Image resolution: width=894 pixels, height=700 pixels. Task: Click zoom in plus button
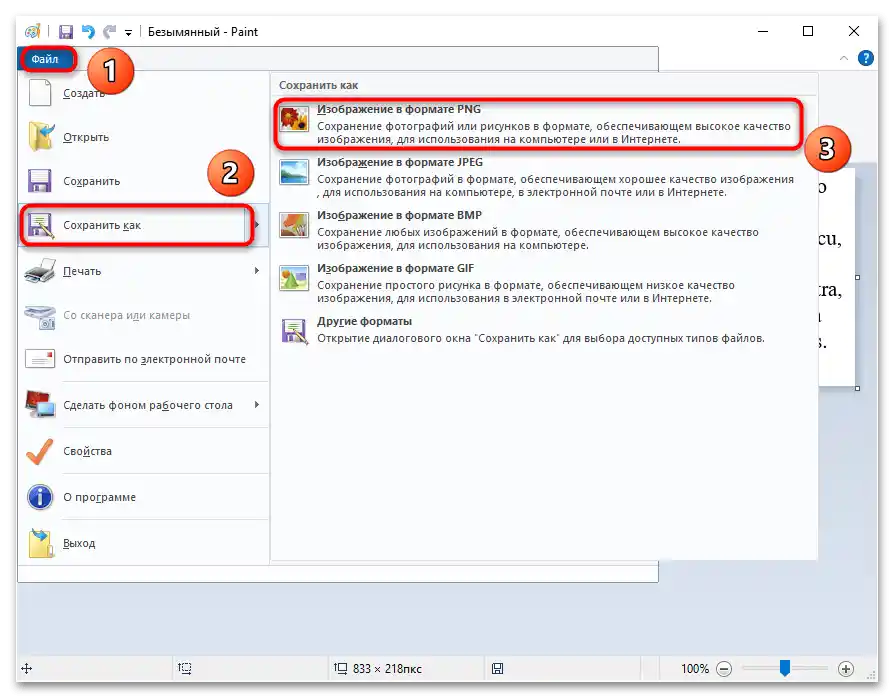(846, 669)
